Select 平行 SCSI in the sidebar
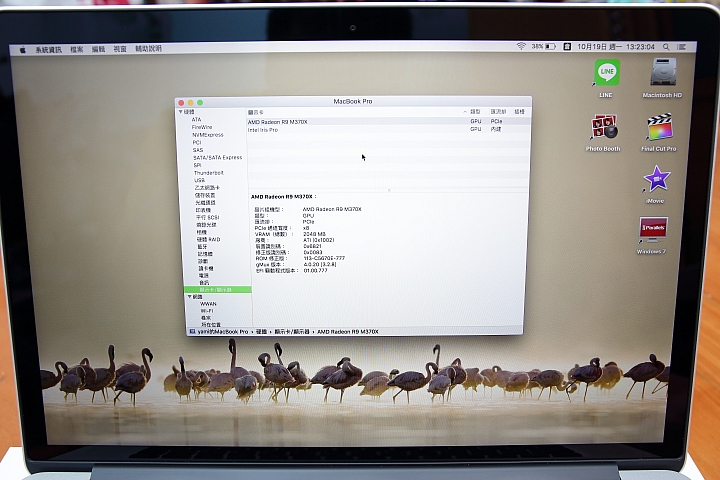This screenshot has height=480, width=720. (208, 217)
